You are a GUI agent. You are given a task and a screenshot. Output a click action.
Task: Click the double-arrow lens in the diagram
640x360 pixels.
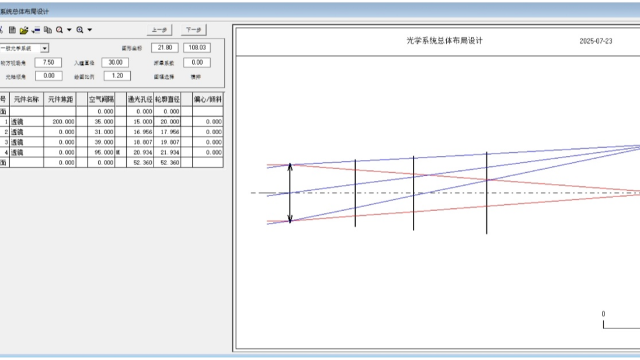tap(290, 193)
